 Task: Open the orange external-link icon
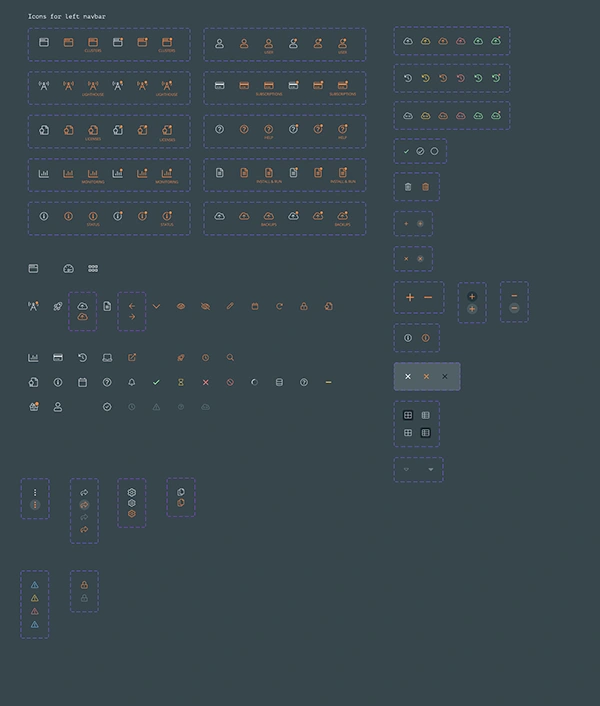[132, 358]
